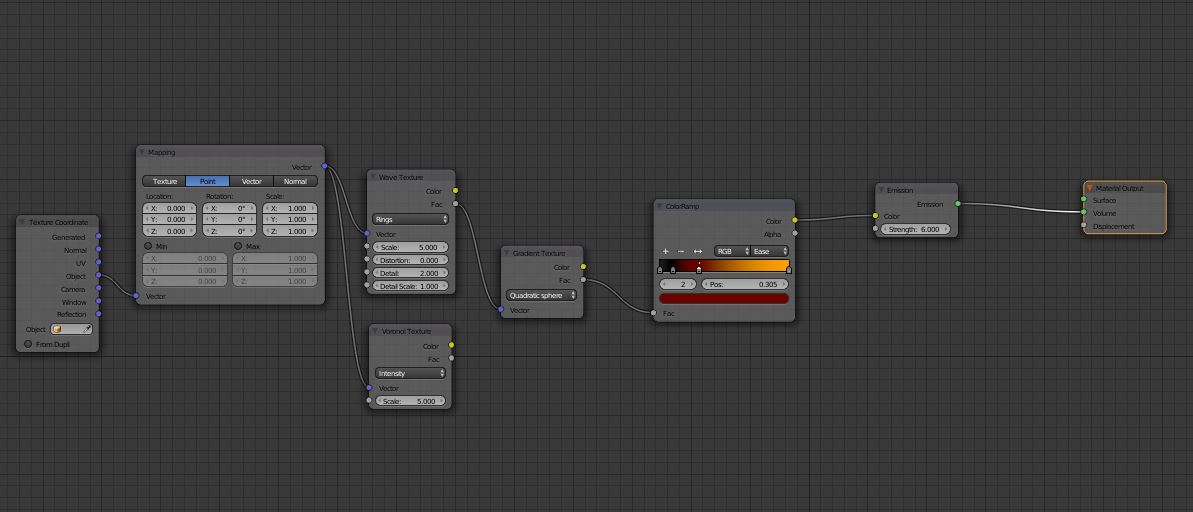The width and height of the screenshot is (1193, 512).
Task: Open the Ease interpolation dropdown
Action: point(770,251)
